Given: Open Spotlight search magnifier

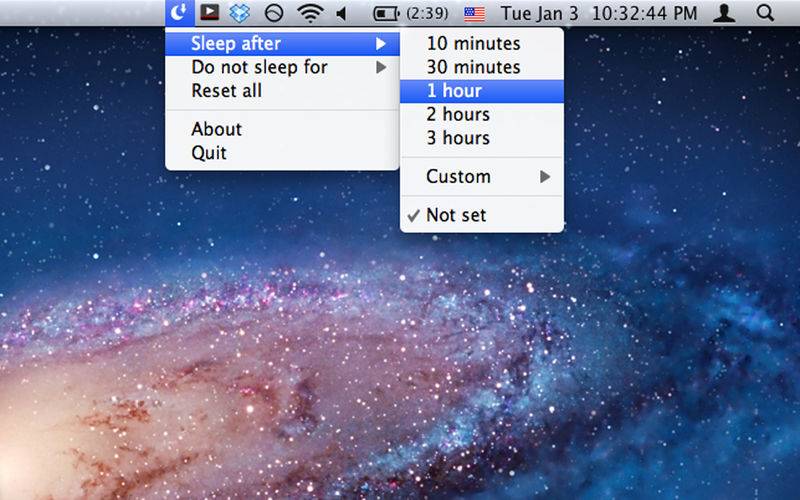Looking at the screenshot, I should tap(765, 13).
